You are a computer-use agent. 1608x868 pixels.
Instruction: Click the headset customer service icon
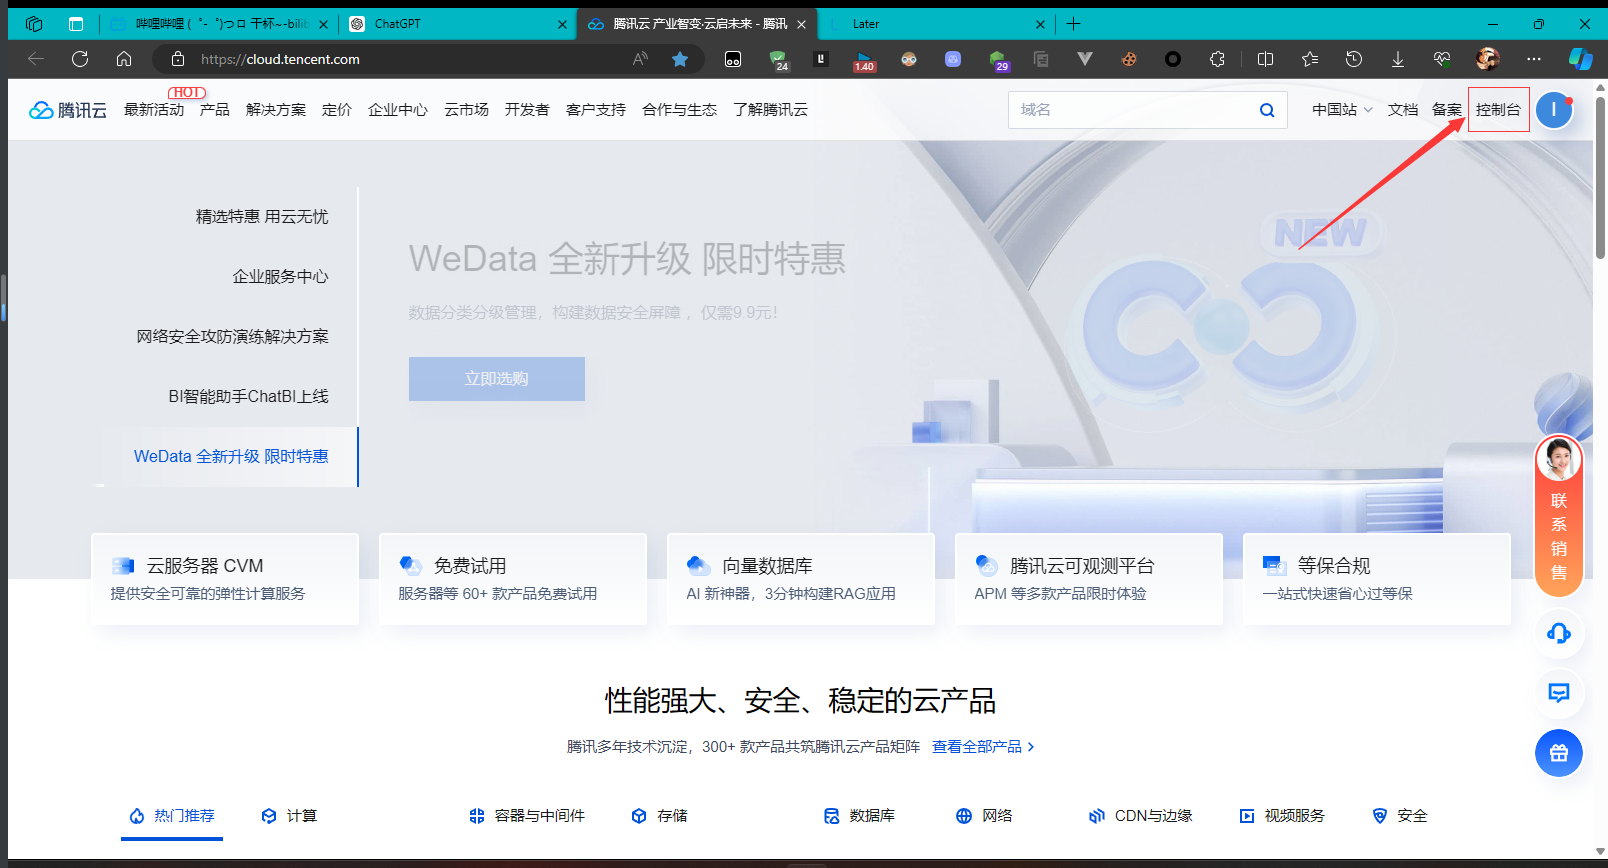[1558, 633]
